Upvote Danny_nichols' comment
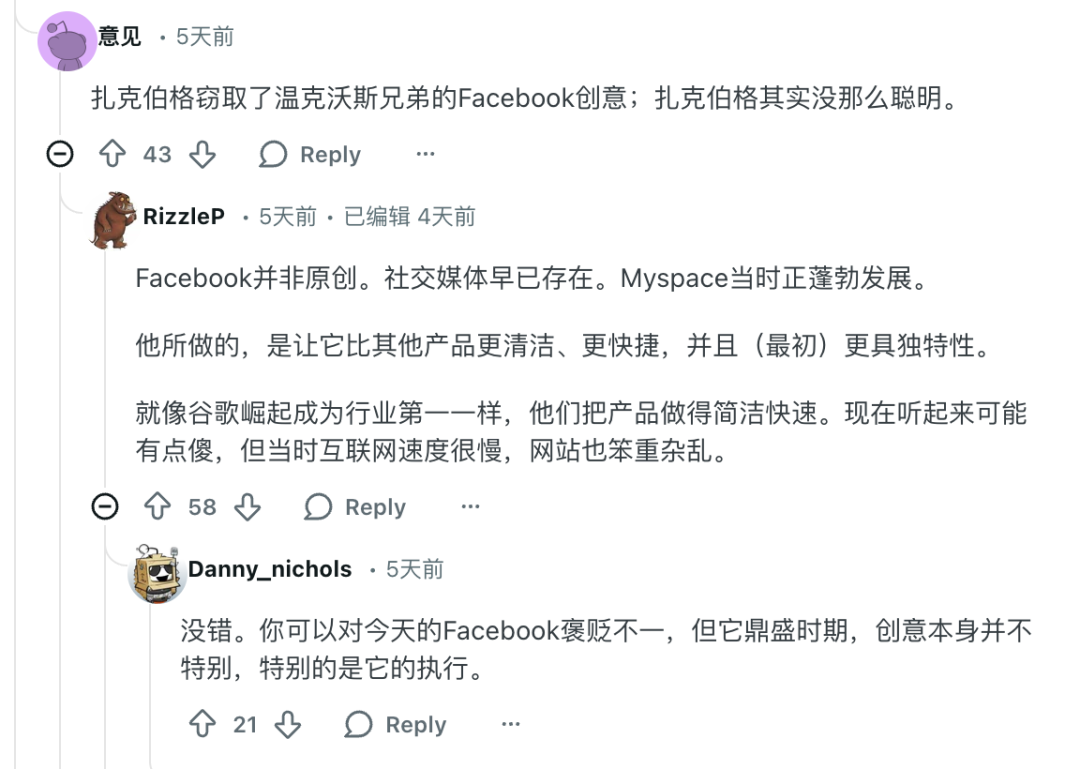 [202, 725]
